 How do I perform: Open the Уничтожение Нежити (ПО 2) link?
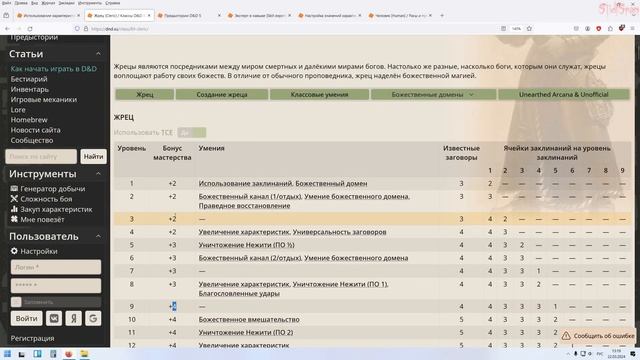point(246,333)
